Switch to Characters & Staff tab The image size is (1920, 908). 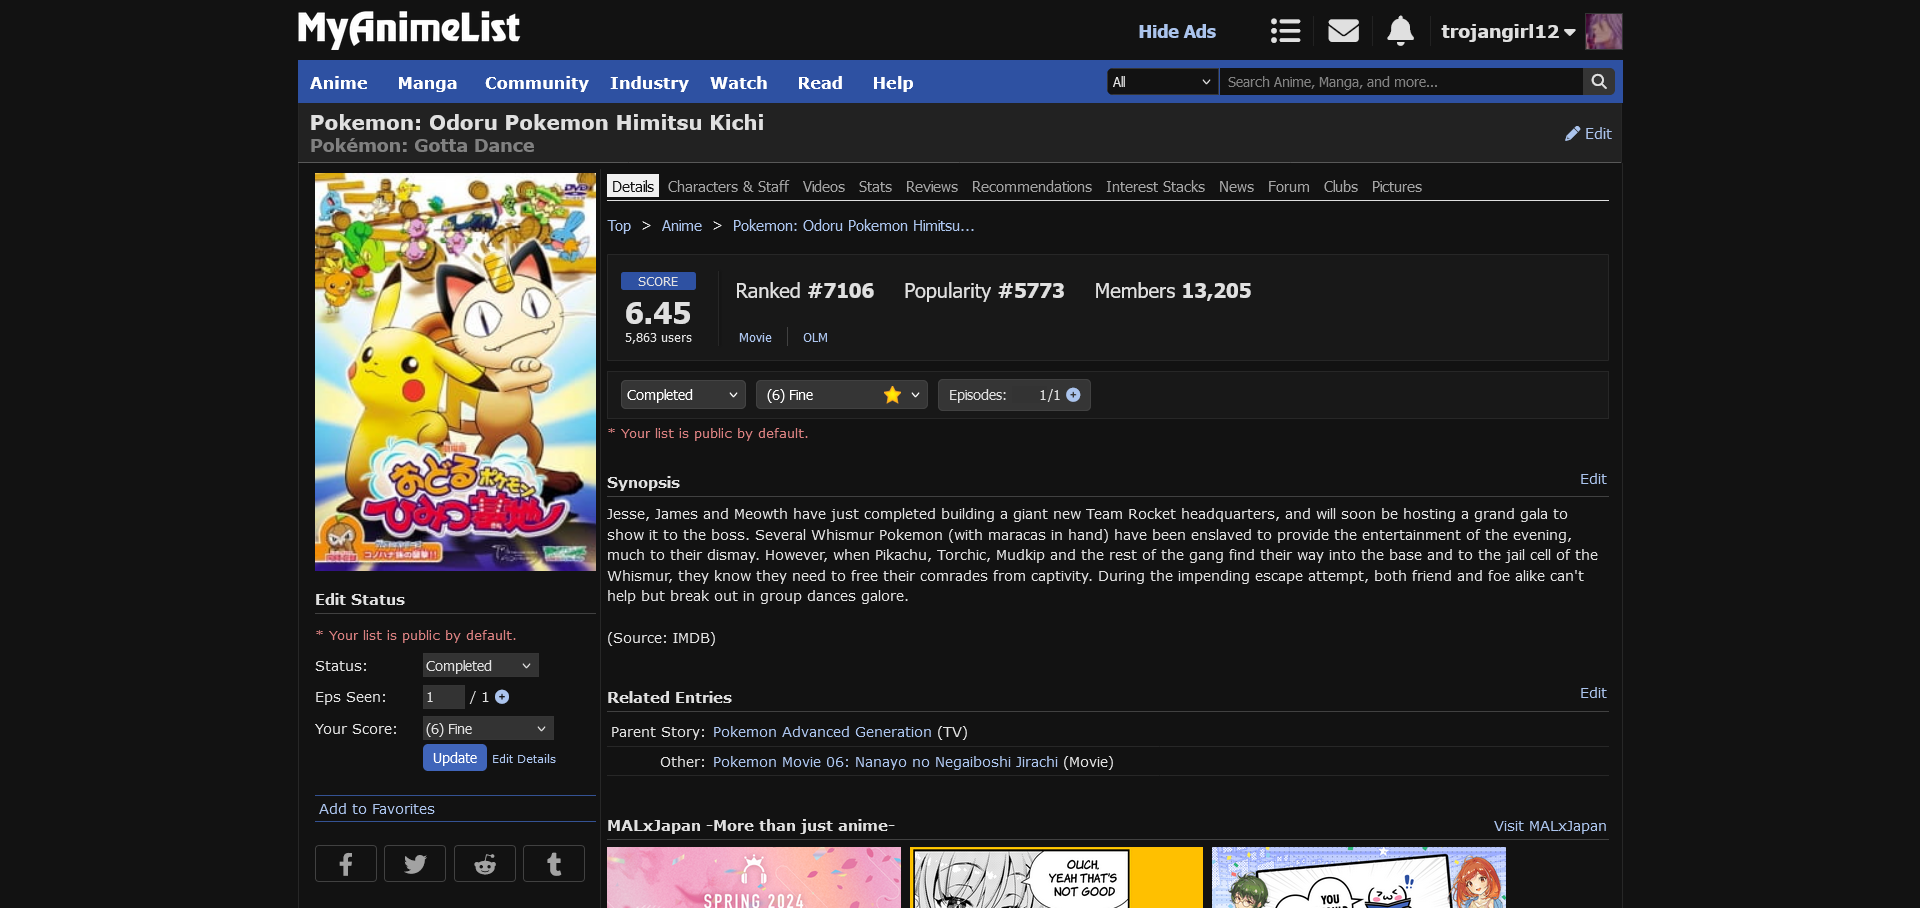pyautogui.click(x=728, y=187)
